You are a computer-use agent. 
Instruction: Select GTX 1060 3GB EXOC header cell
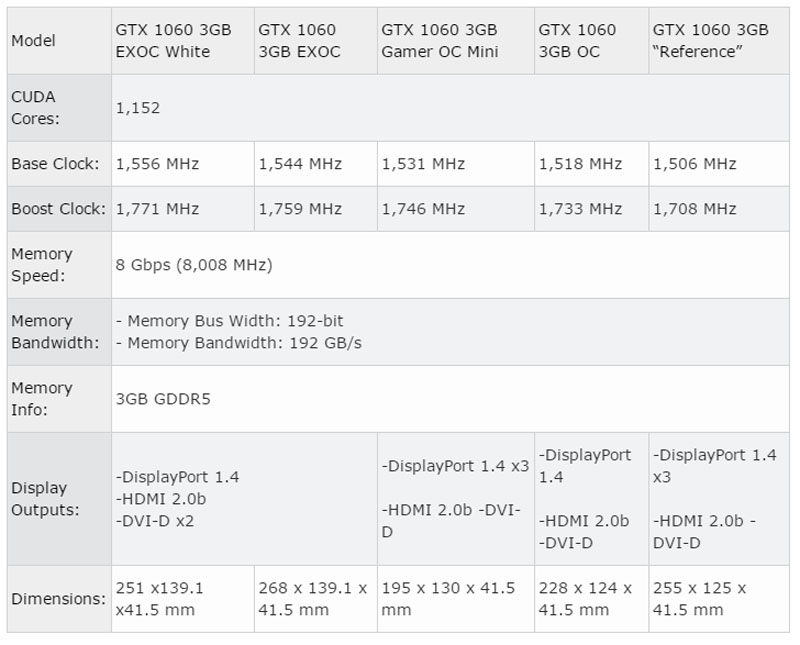[316, 41]
